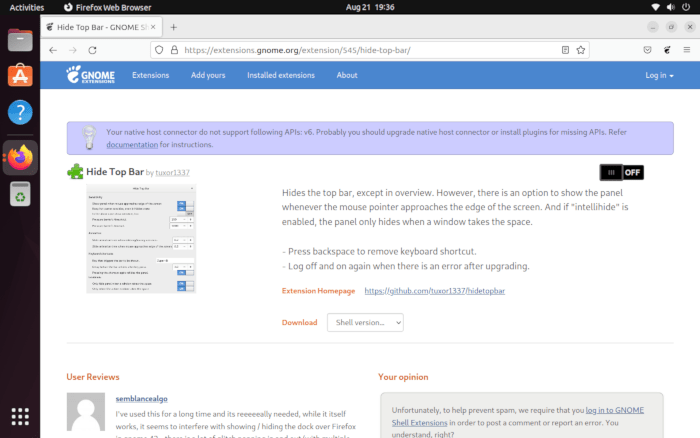Visit author tuxor1337's profile link

point(172,172)
